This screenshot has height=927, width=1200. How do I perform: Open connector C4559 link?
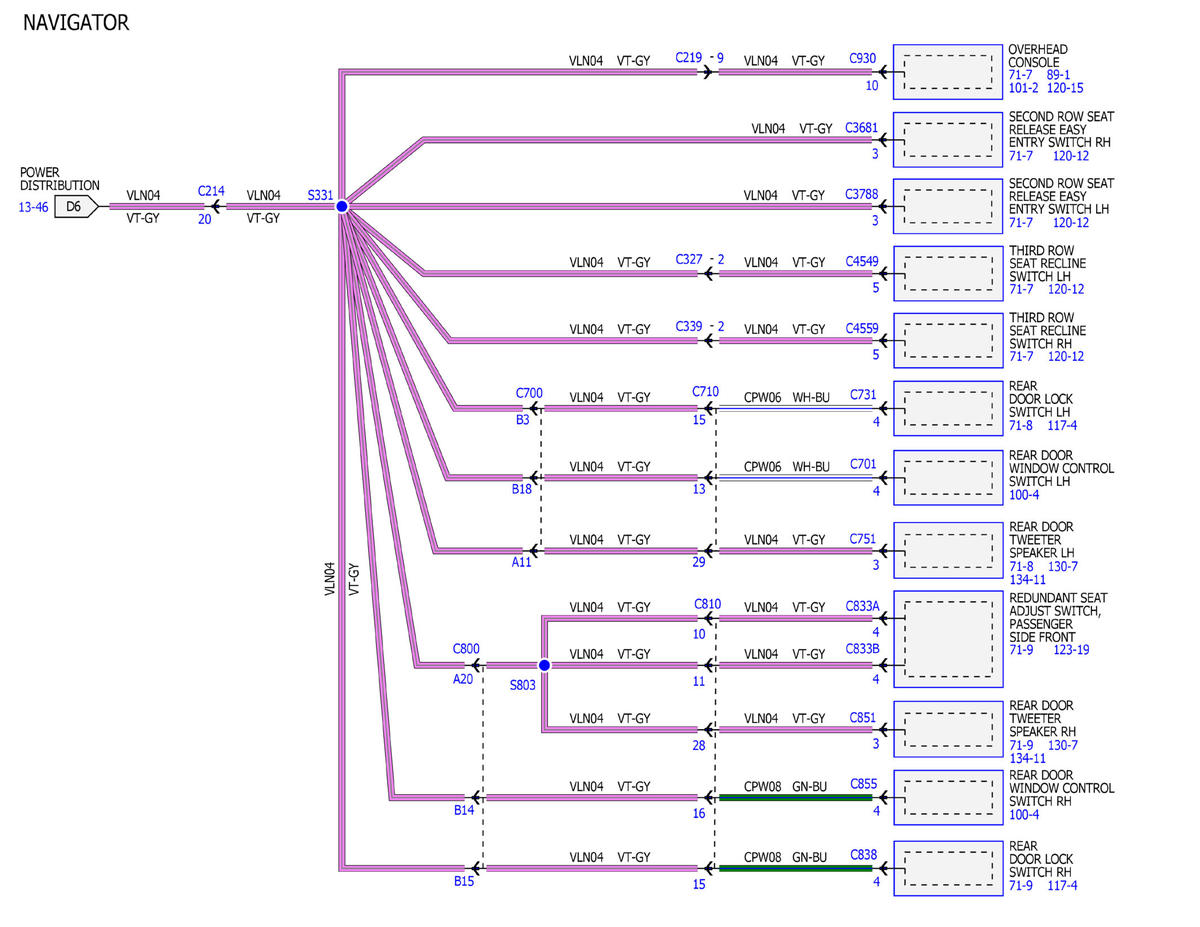pyautogui.click(x=861, y=328)
